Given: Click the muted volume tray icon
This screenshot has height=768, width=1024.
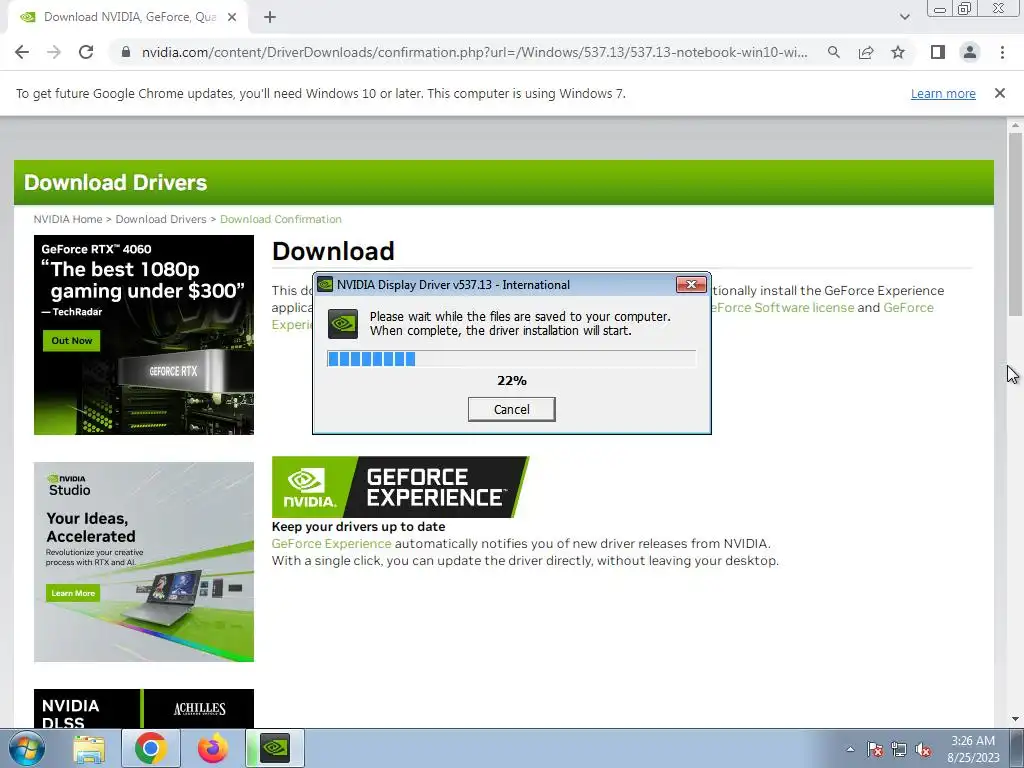Looking at the screenshot, I should click(923, 749).
